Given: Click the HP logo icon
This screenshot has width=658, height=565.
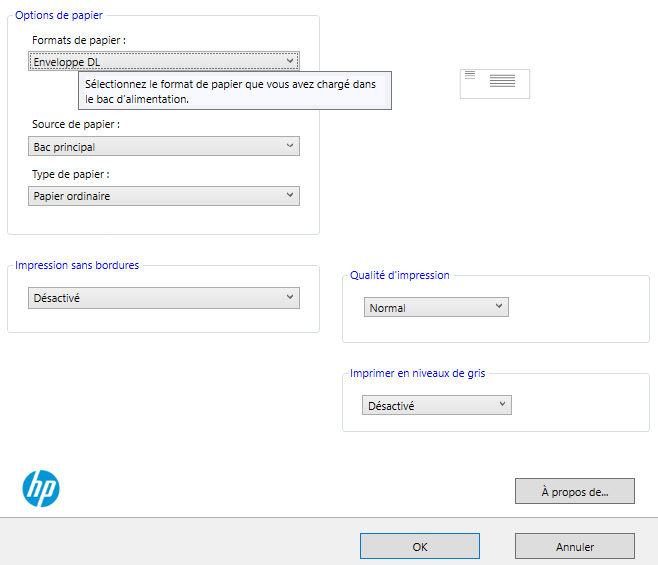Looking at the screenshot, I should click(x=41, y=489).
